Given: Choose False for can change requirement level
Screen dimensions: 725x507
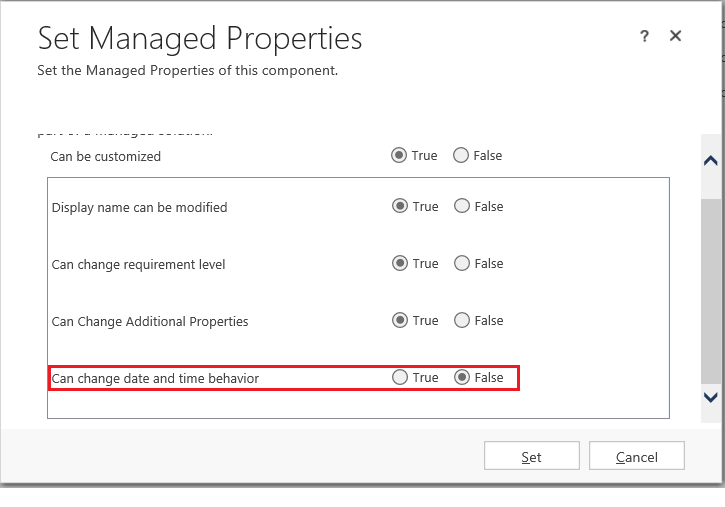Looking at the screenshot, I should pos(461,264).
